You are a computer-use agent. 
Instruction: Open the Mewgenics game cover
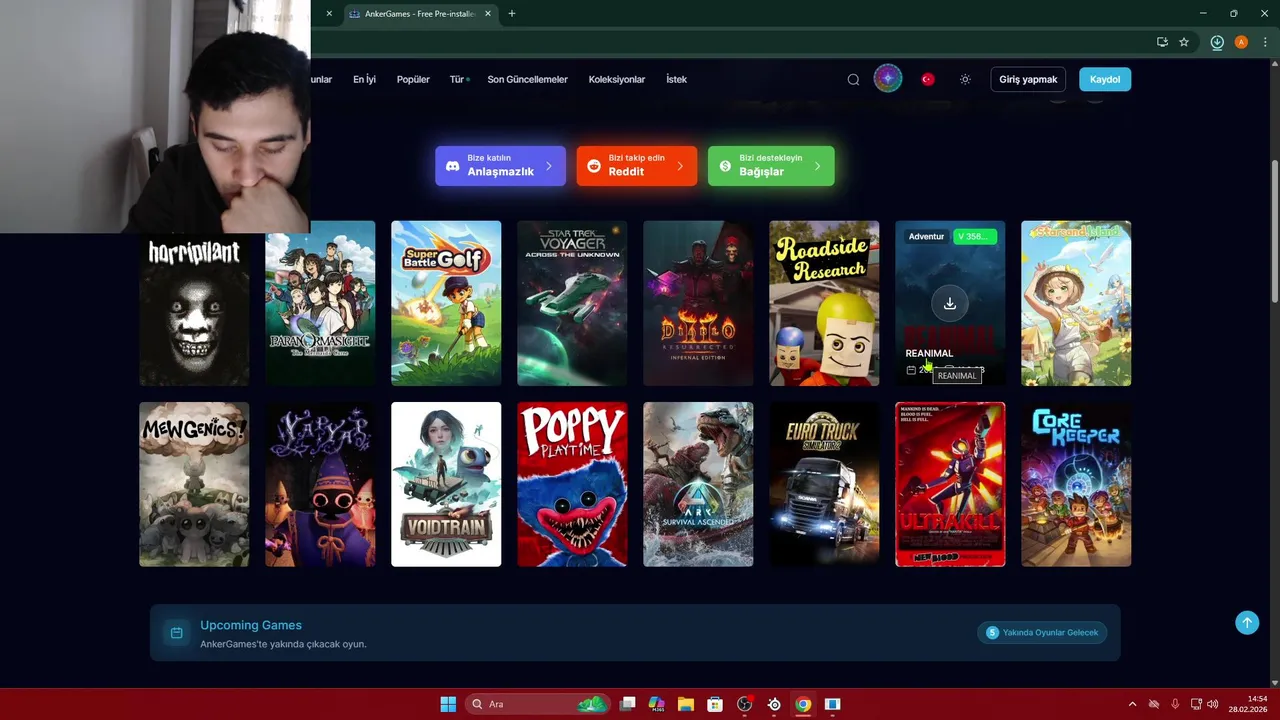pyautogui.click(x=194, y=484)
